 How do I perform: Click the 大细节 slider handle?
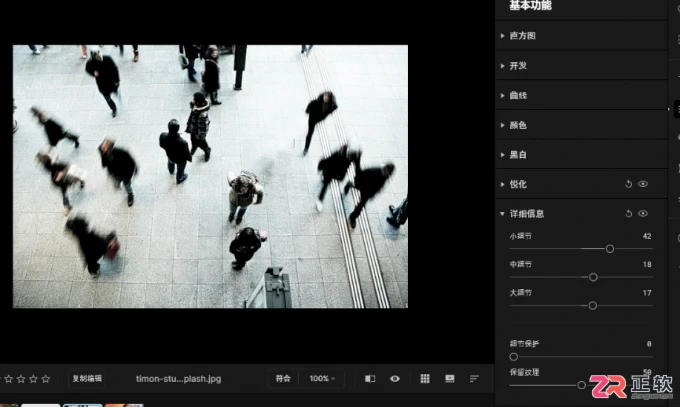tap(592, 306)
